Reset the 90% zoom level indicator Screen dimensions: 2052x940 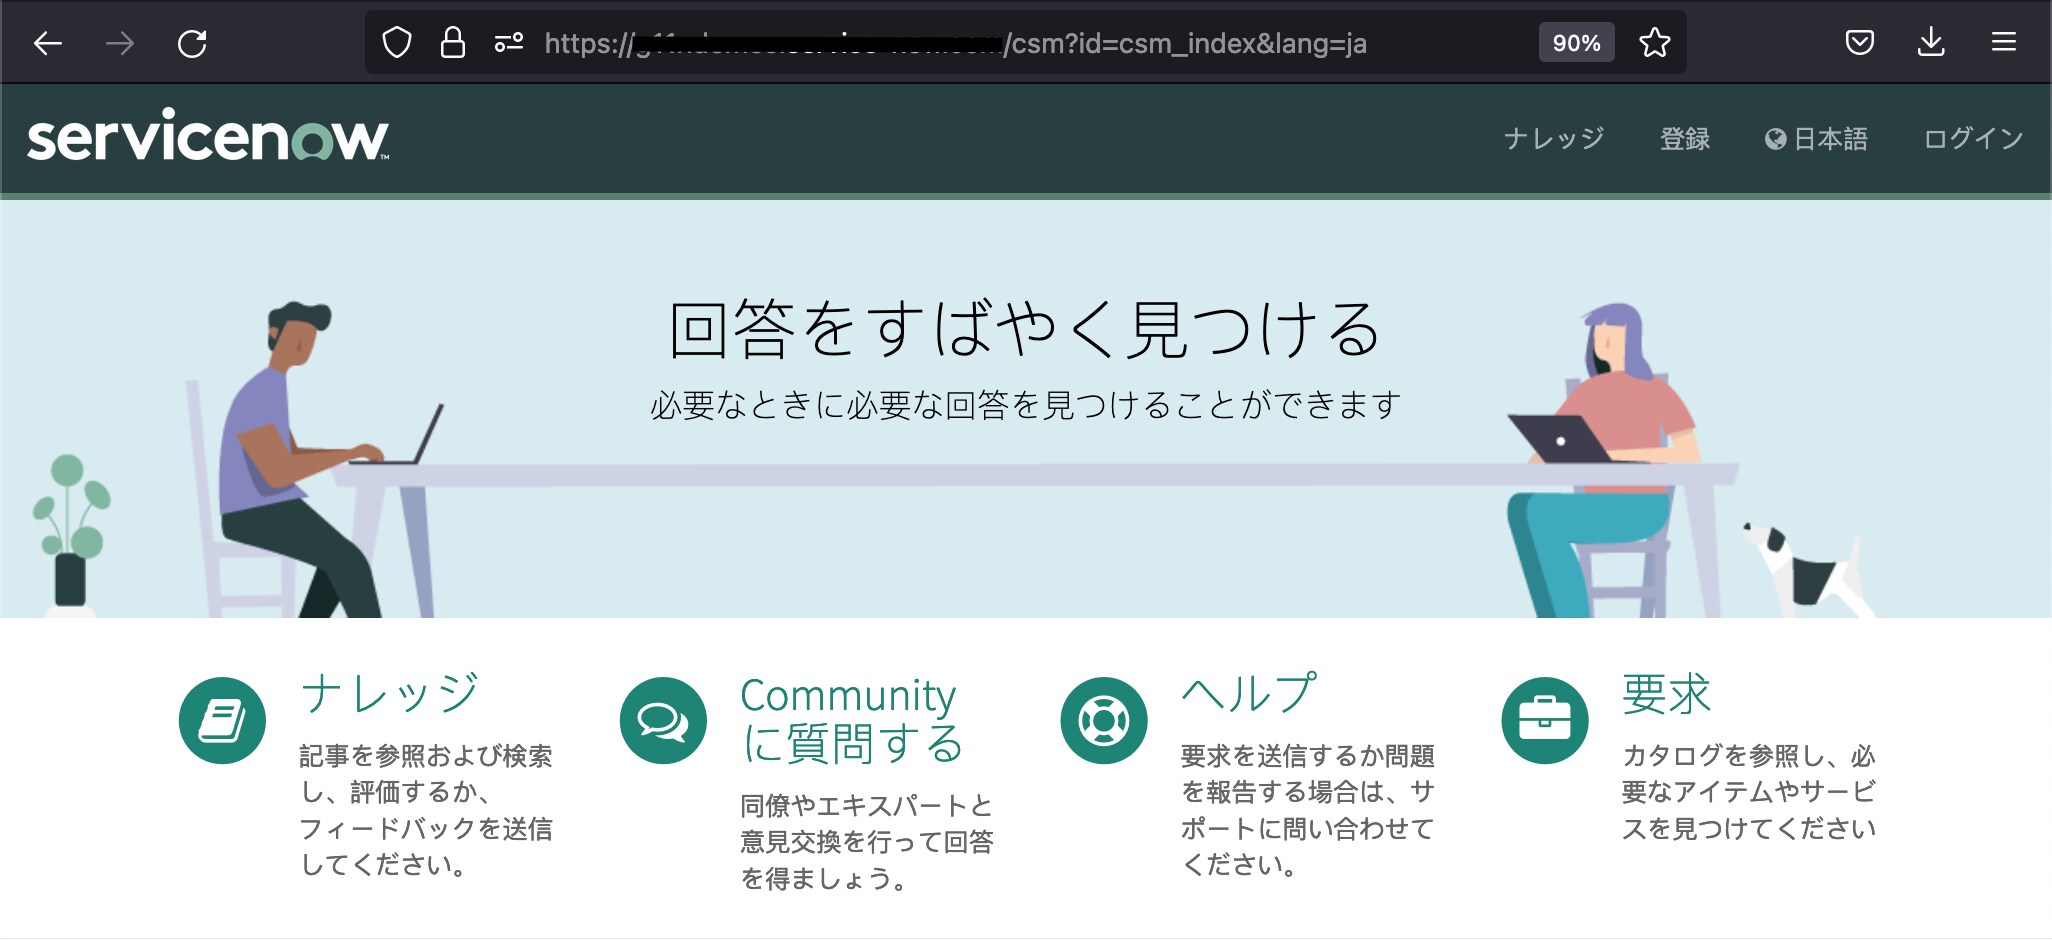coord(1576,43)
